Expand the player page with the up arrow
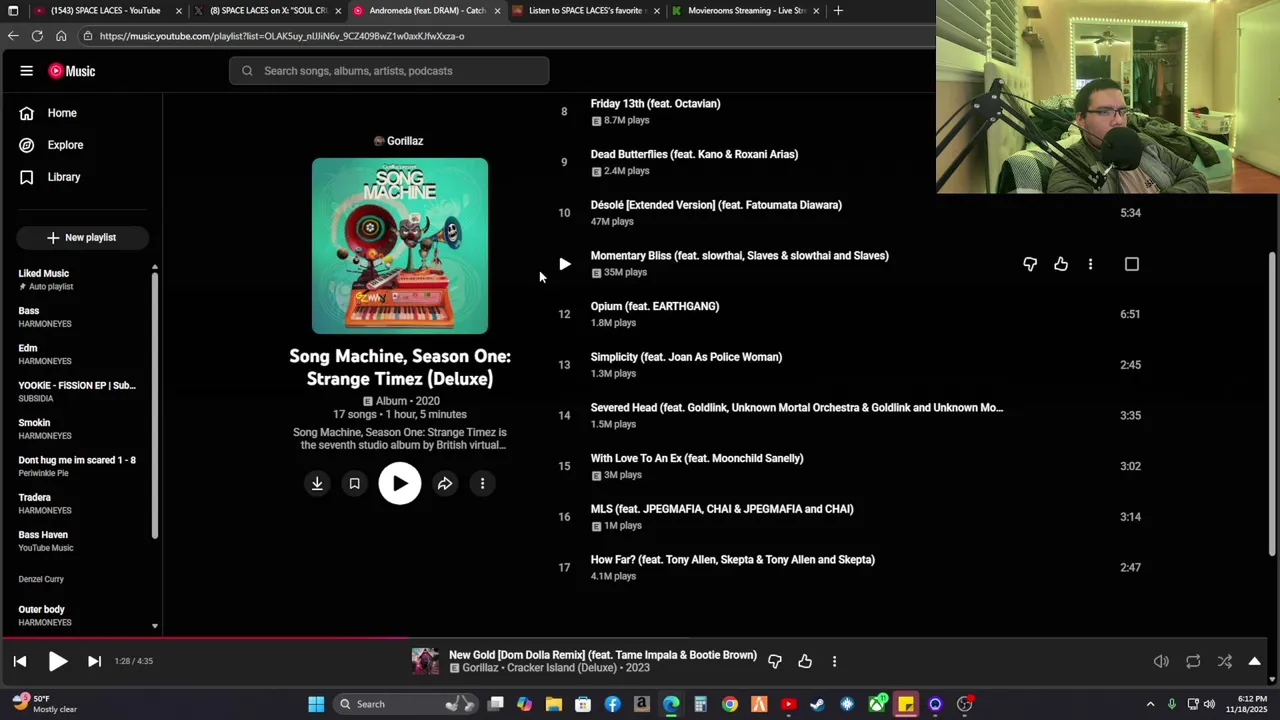The image size is (1280, 720). (1254, 661)
